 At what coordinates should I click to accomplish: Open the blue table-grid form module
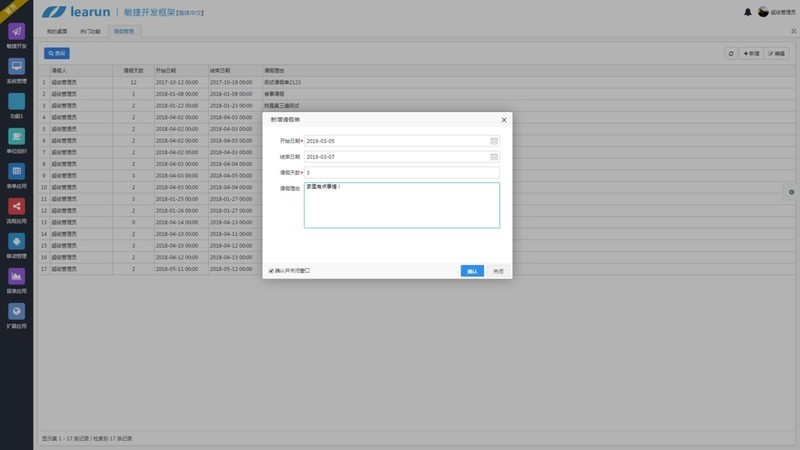click(16, 171)
